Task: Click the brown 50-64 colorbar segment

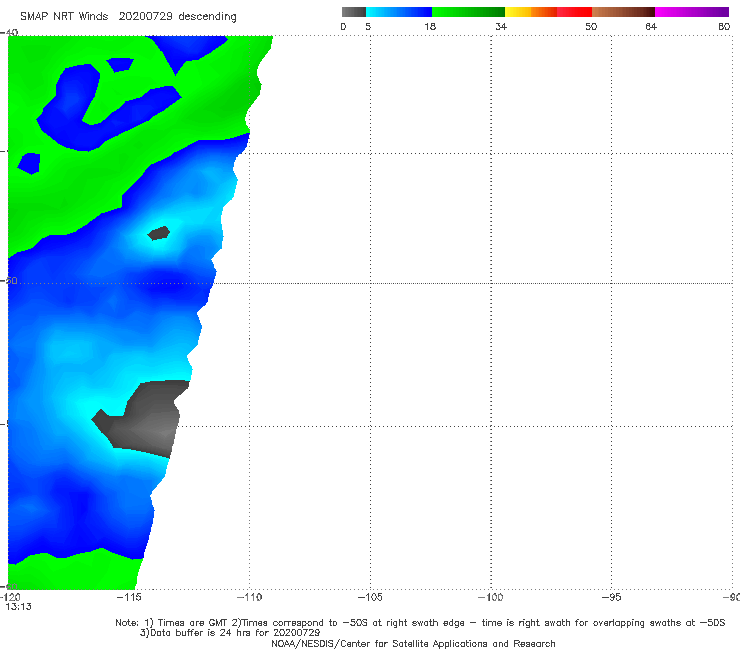Action: 623,12
